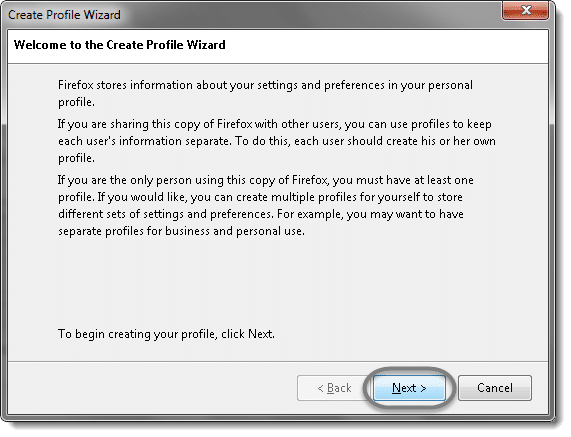The width and height of the screenshot is (571, 437).
Task: Click the bold Welcome heading text
Action: pos(119,45)
